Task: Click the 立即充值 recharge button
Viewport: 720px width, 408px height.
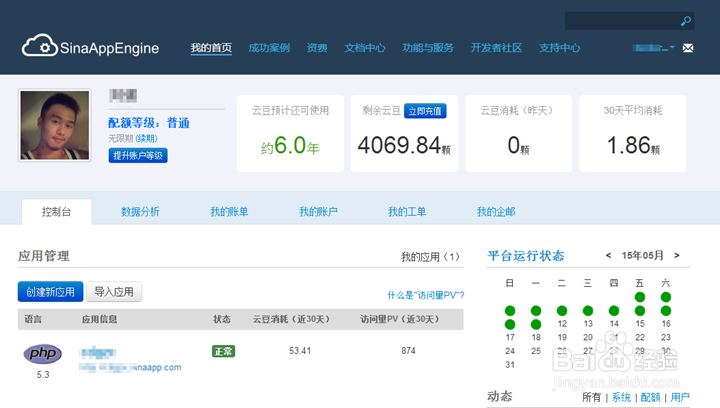Action: [x=425, y=111]
